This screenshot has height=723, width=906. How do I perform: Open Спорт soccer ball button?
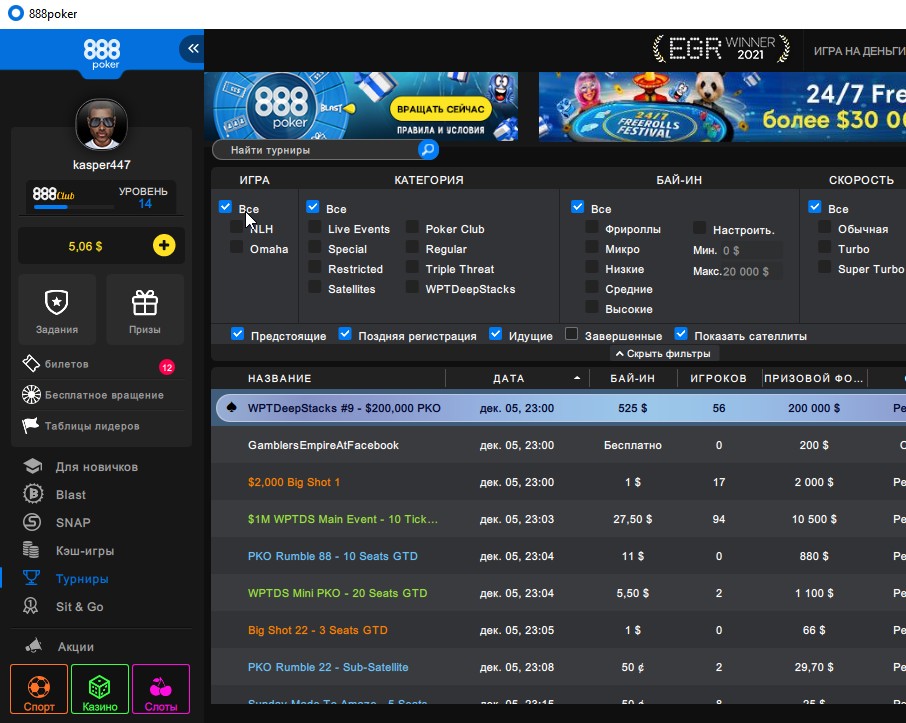(39, 689)
